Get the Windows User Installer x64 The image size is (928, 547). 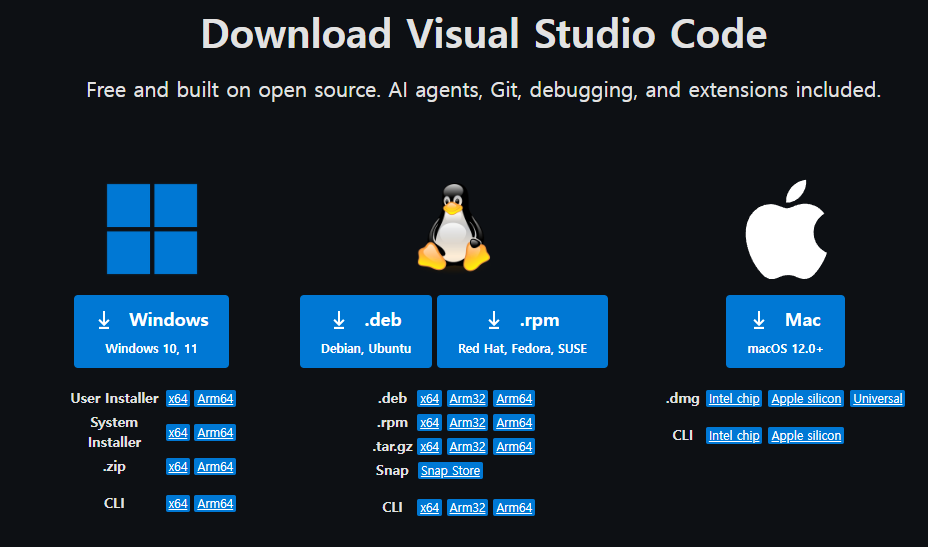178,398
